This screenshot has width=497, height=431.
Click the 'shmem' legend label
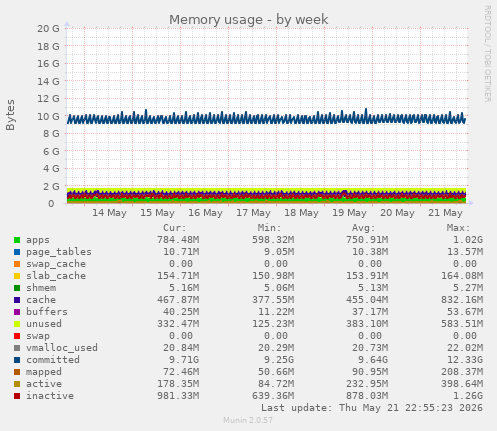pos(41,288)
